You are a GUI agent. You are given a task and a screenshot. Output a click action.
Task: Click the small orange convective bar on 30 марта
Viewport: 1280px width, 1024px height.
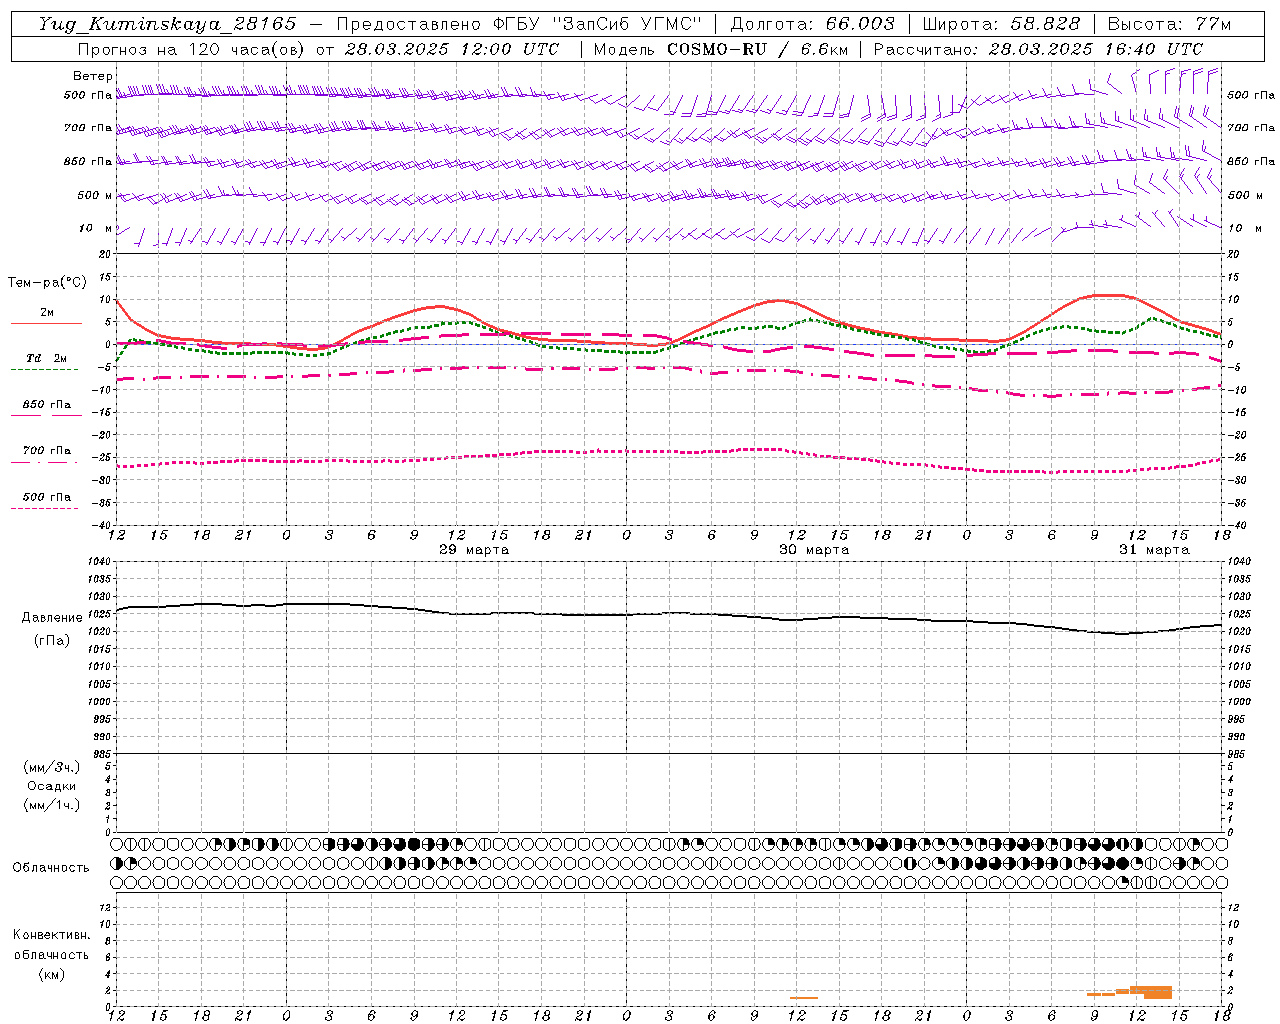(x=803, y=998)
